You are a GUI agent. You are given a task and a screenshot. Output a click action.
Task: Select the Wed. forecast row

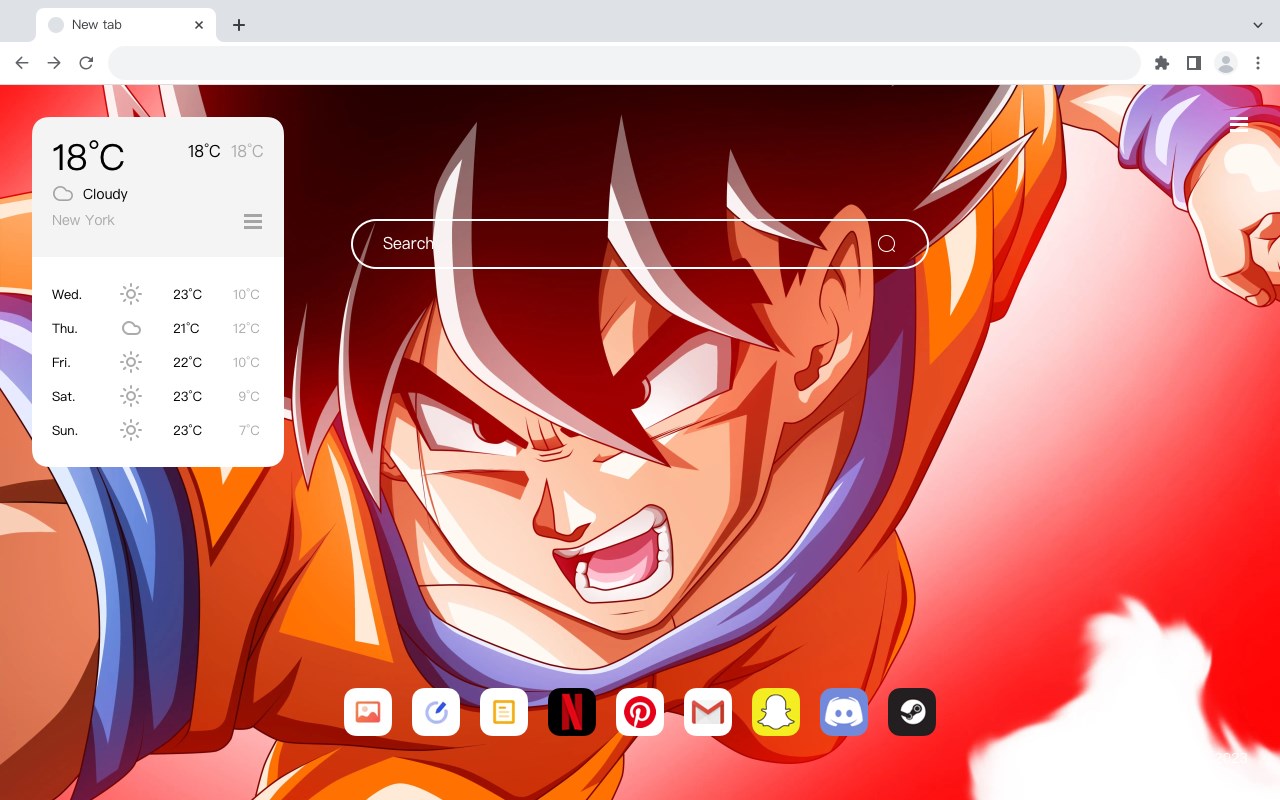click(x=158, y=294)
